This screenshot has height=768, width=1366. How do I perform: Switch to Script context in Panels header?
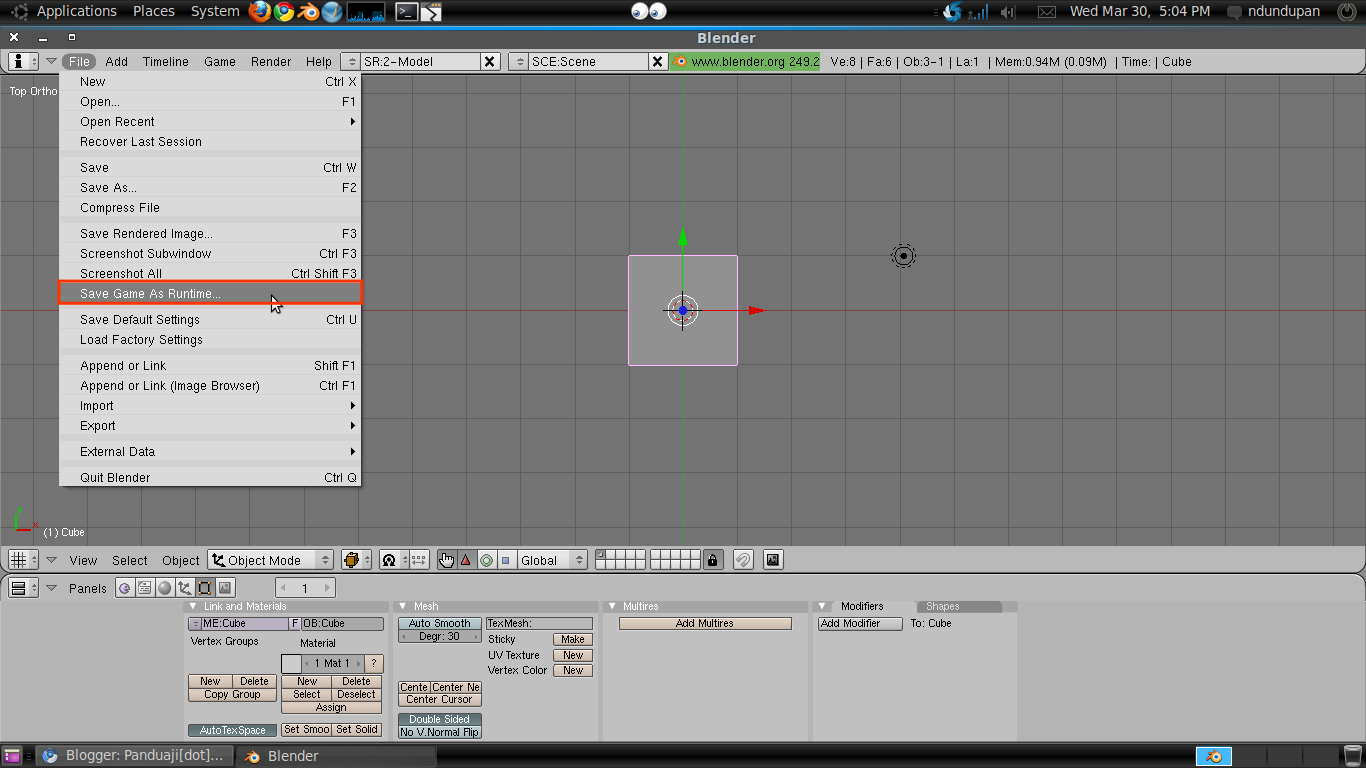tap(145, 588)
